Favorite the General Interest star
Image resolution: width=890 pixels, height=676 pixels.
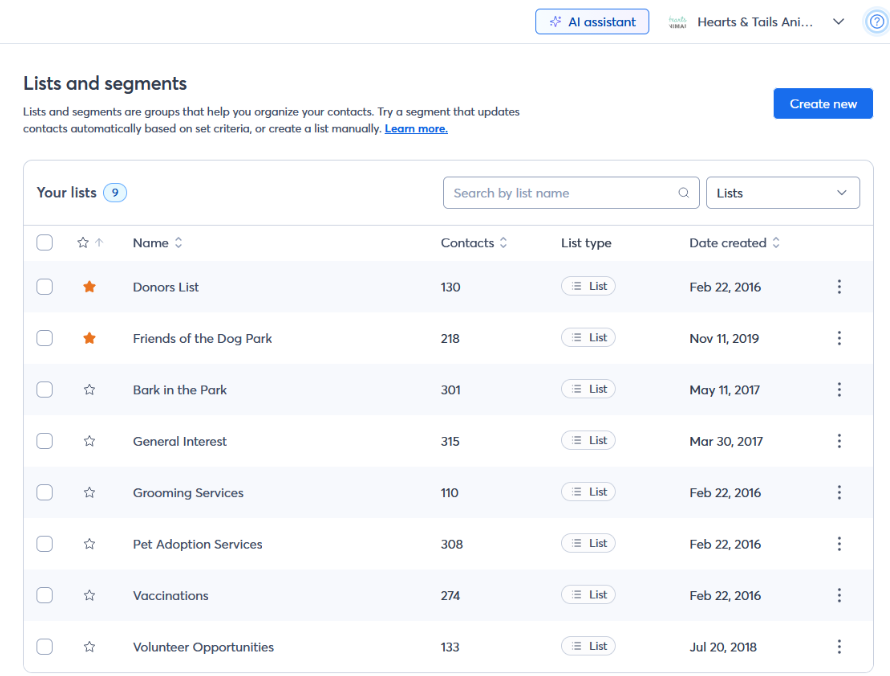pos(89,441)
